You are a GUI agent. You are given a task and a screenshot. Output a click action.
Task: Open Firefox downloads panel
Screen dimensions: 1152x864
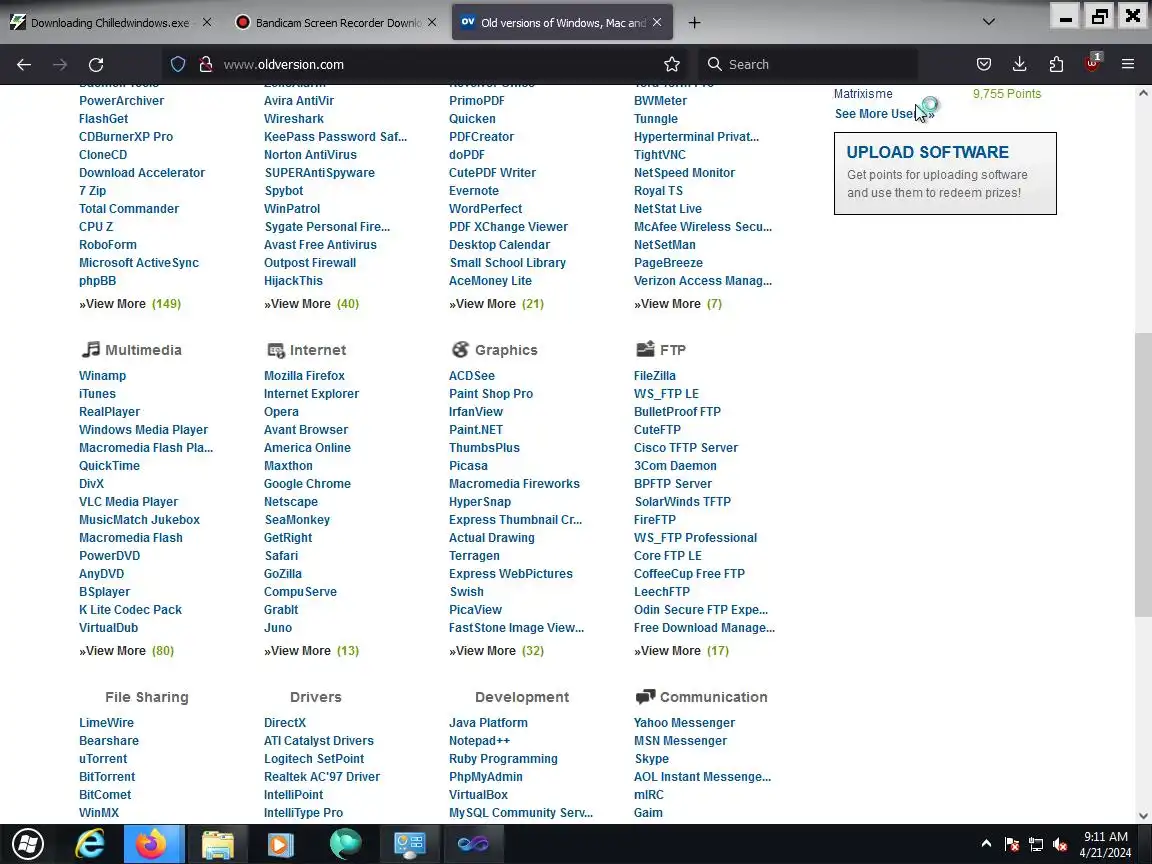click(1020, 65)
